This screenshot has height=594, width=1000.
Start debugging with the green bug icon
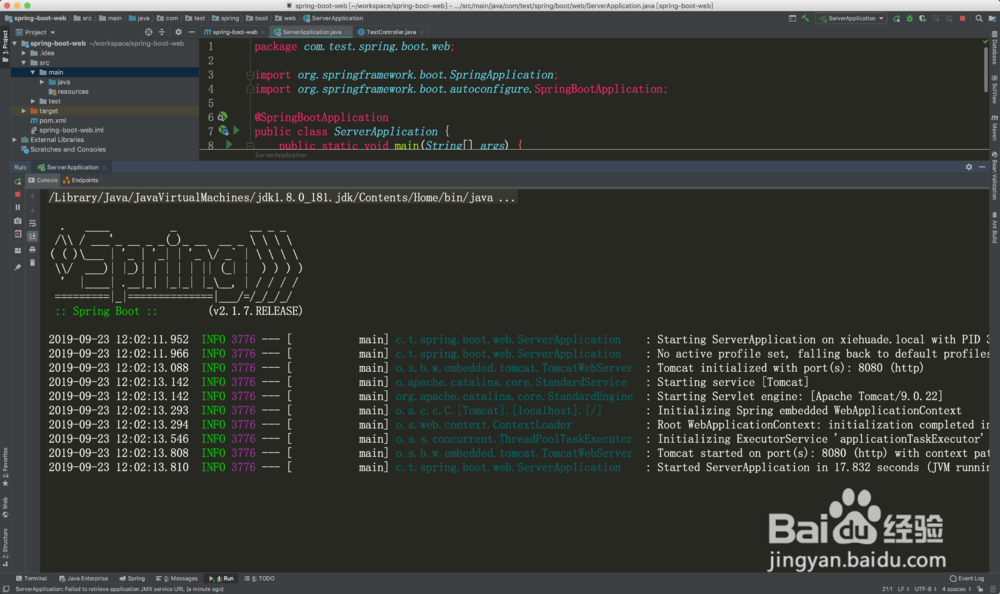(x=909, y=19)
